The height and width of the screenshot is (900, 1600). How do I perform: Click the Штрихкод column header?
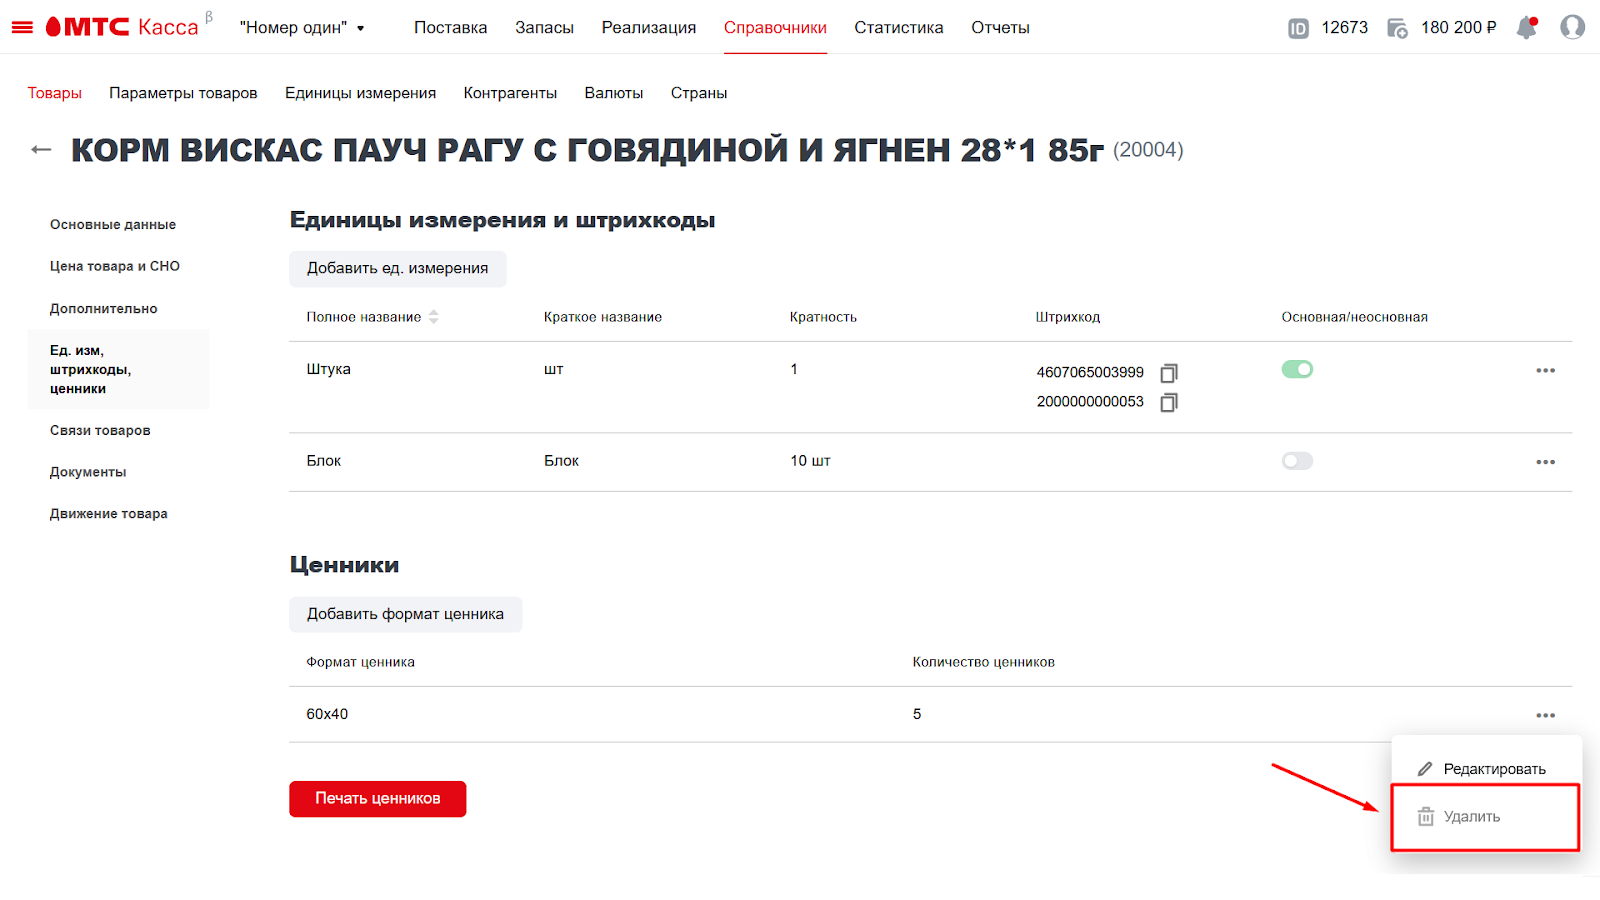coord(1068,317)
